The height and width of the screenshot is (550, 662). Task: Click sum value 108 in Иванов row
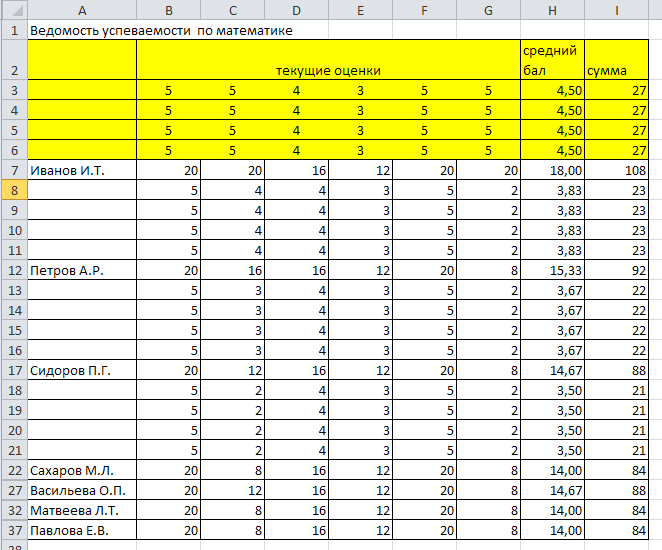point(617,171)
